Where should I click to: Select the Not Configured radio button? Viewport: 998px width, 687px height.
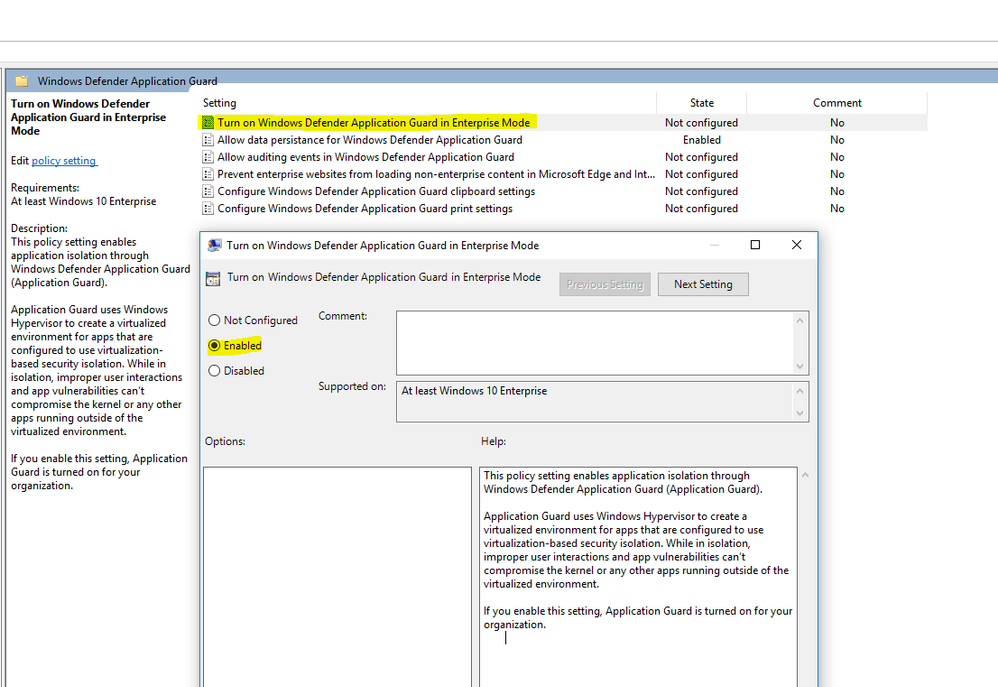[214, 320]
